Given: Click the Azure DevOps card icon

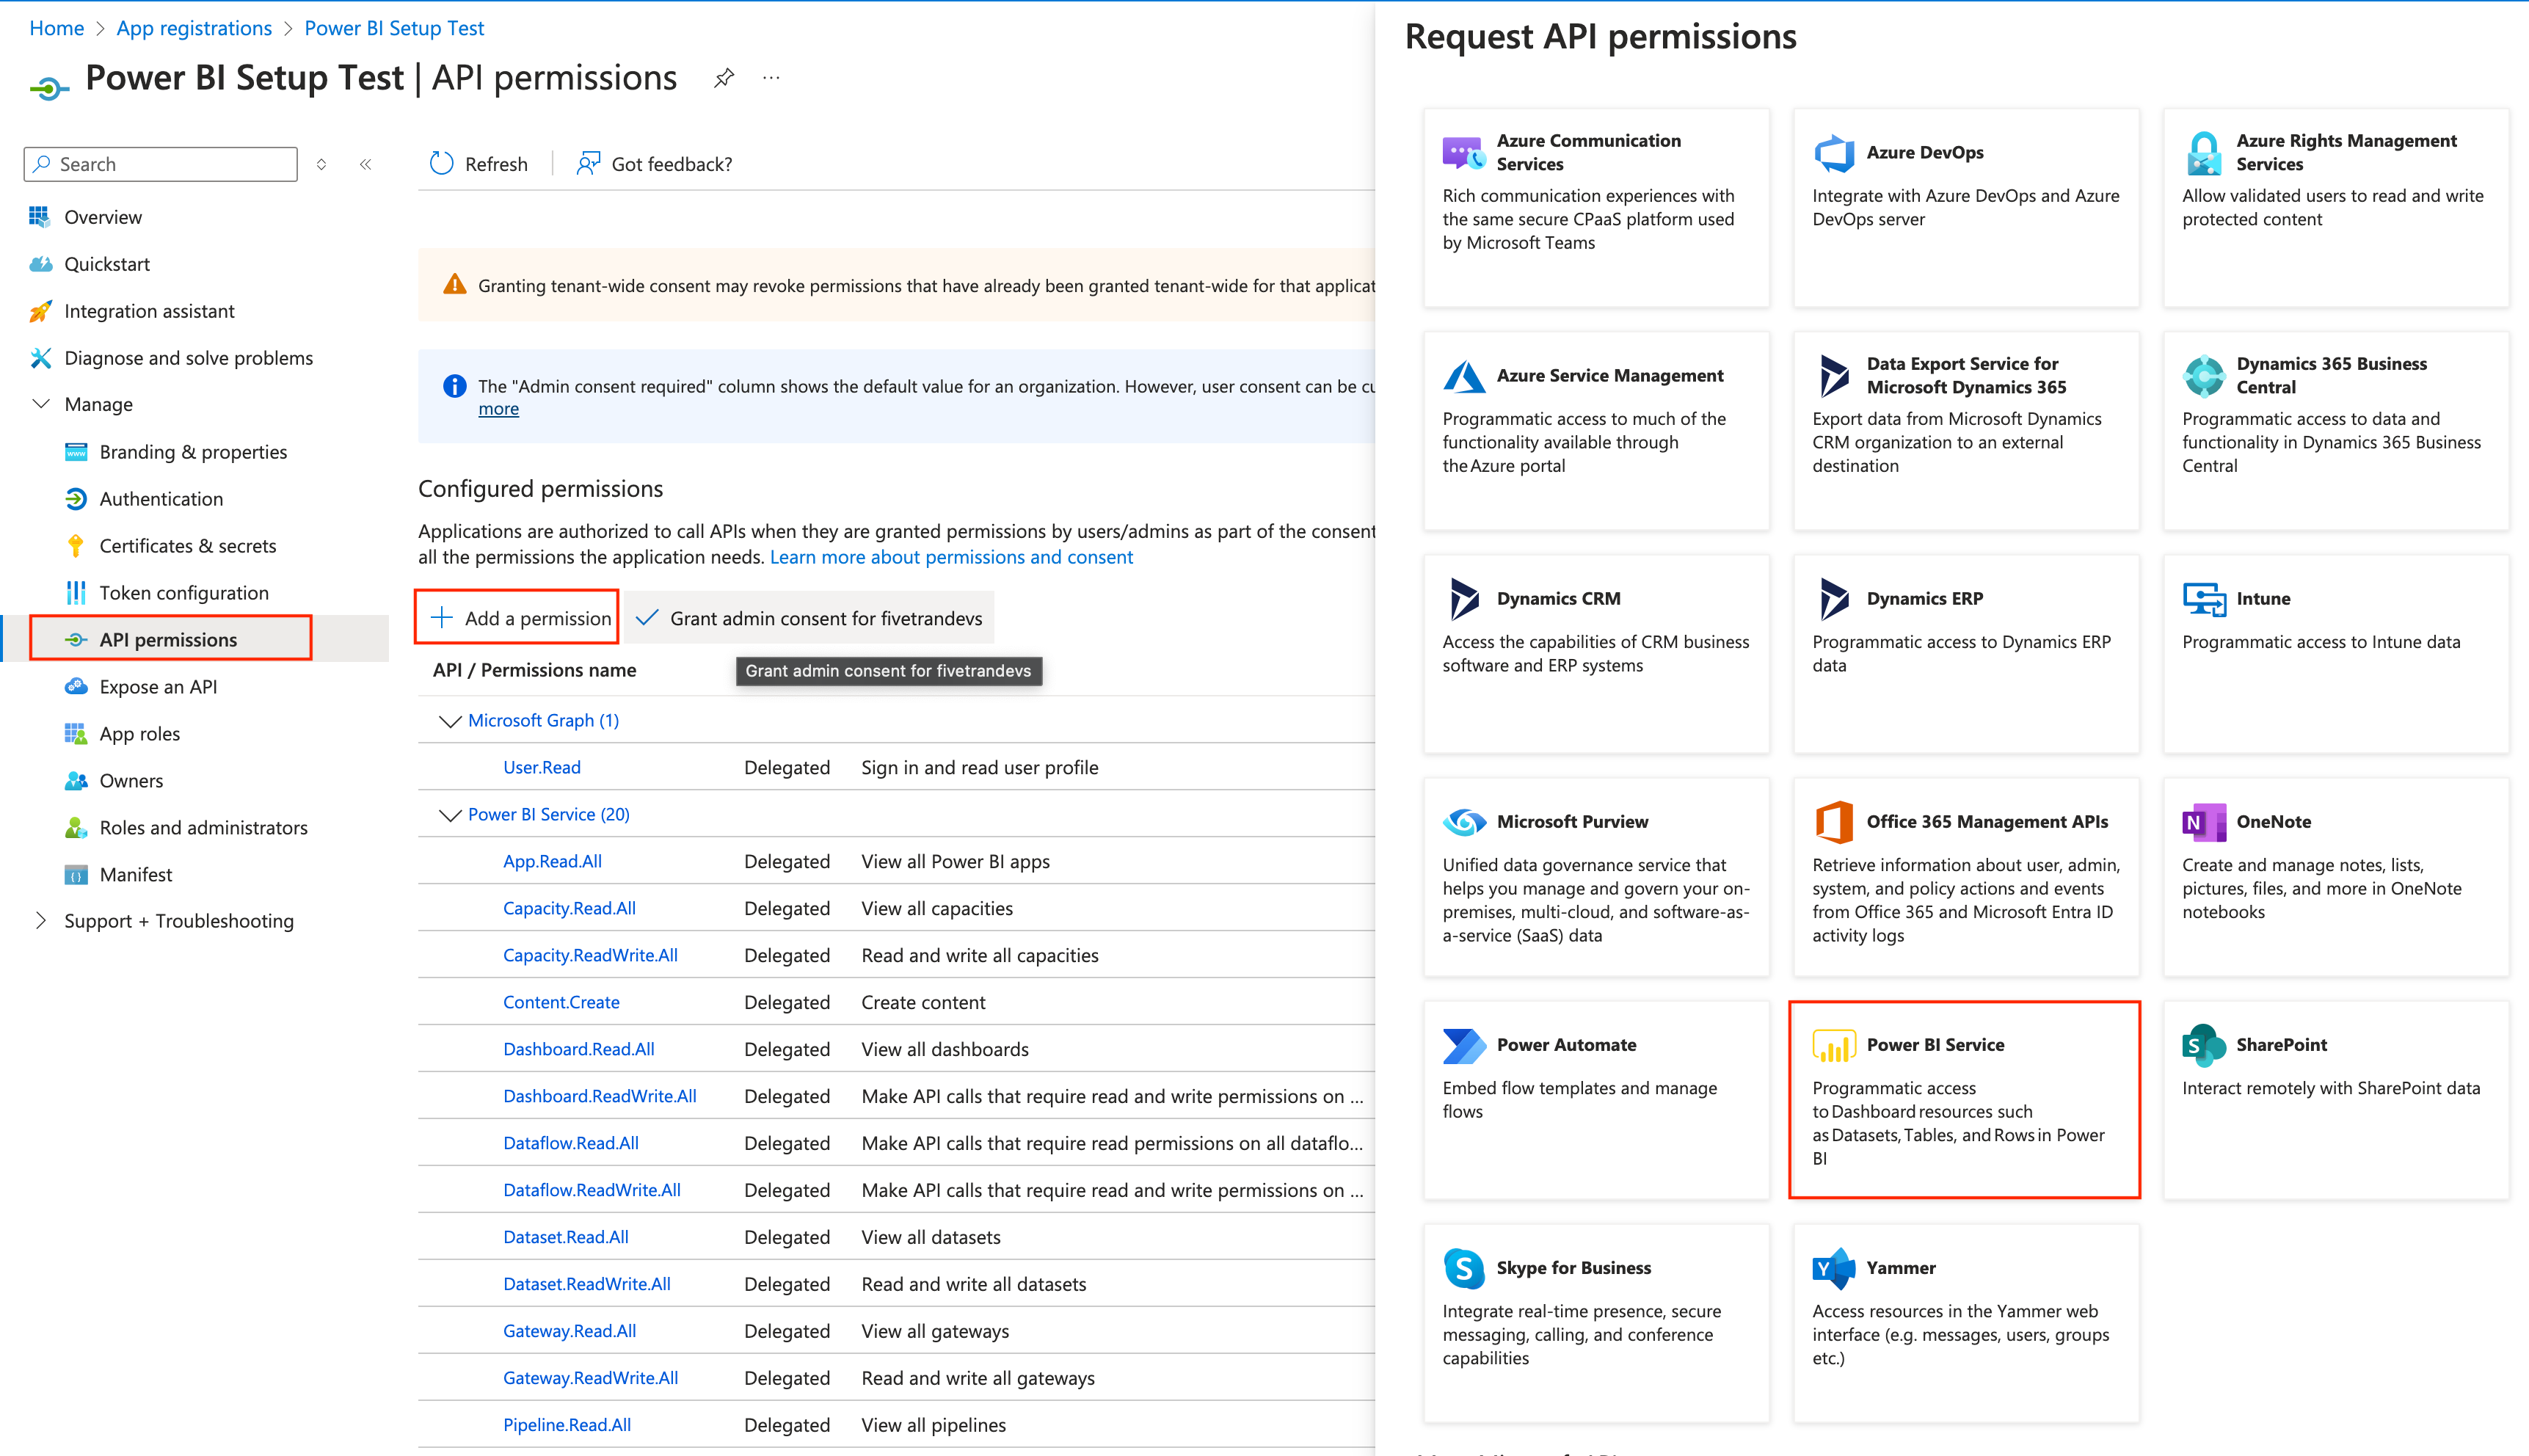Looking at the screenshot, I should (1834, 153).
